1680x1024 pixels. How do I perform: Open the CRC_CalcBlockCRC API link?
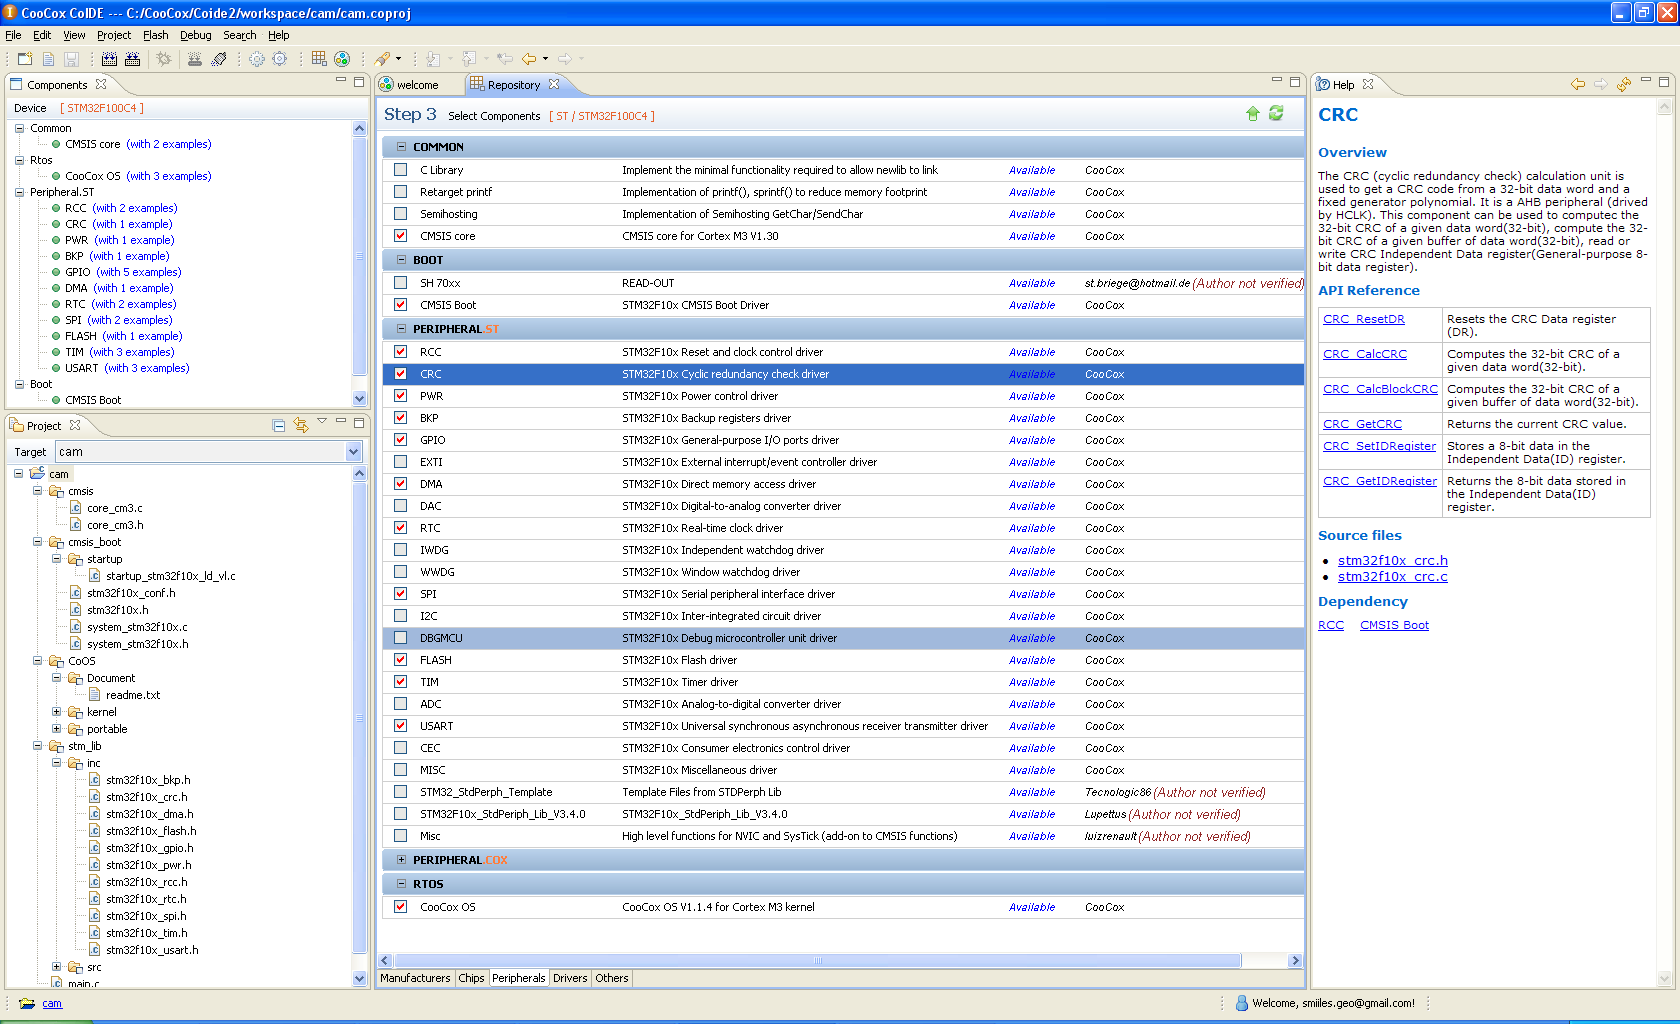coord(1380,389)
